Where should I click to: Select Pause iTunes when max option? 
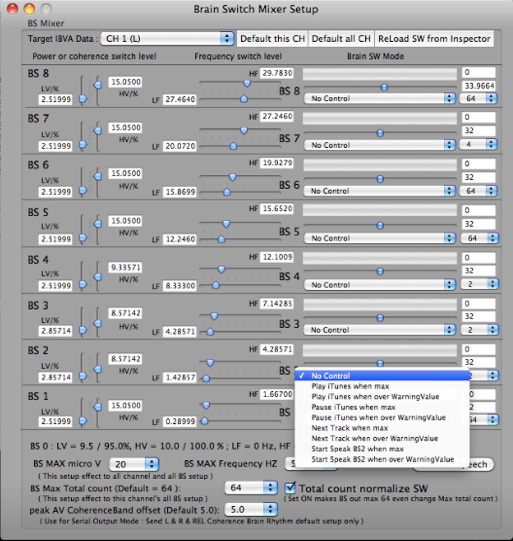point(382,407)
